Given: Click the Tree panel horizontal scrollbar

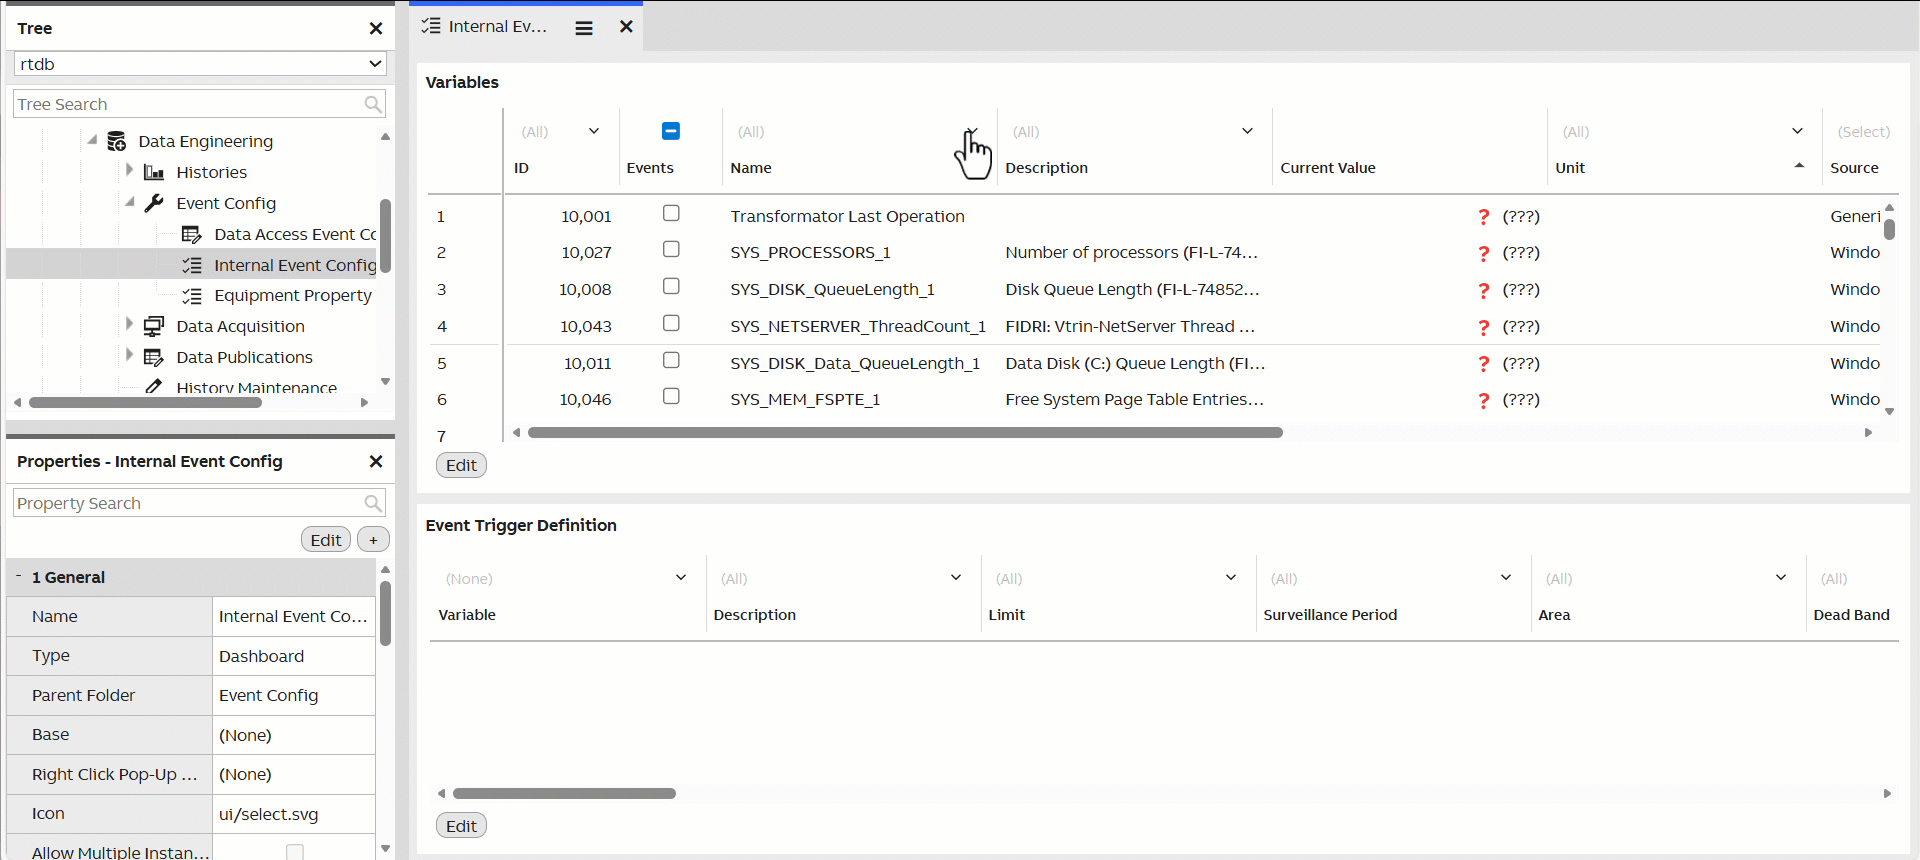Looking at the screenshot, I should coord(145,403).
